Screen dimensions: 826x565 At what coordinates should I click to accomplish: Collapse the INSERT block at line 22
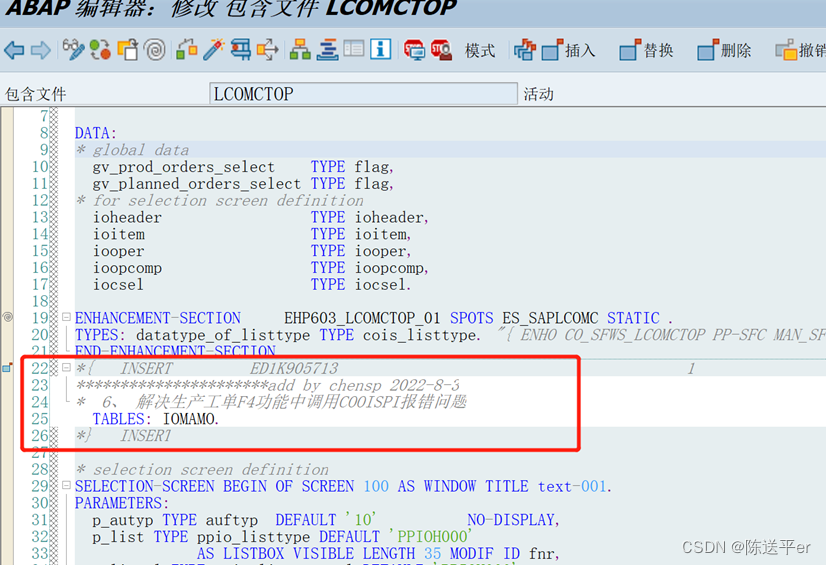coord(66,367)
